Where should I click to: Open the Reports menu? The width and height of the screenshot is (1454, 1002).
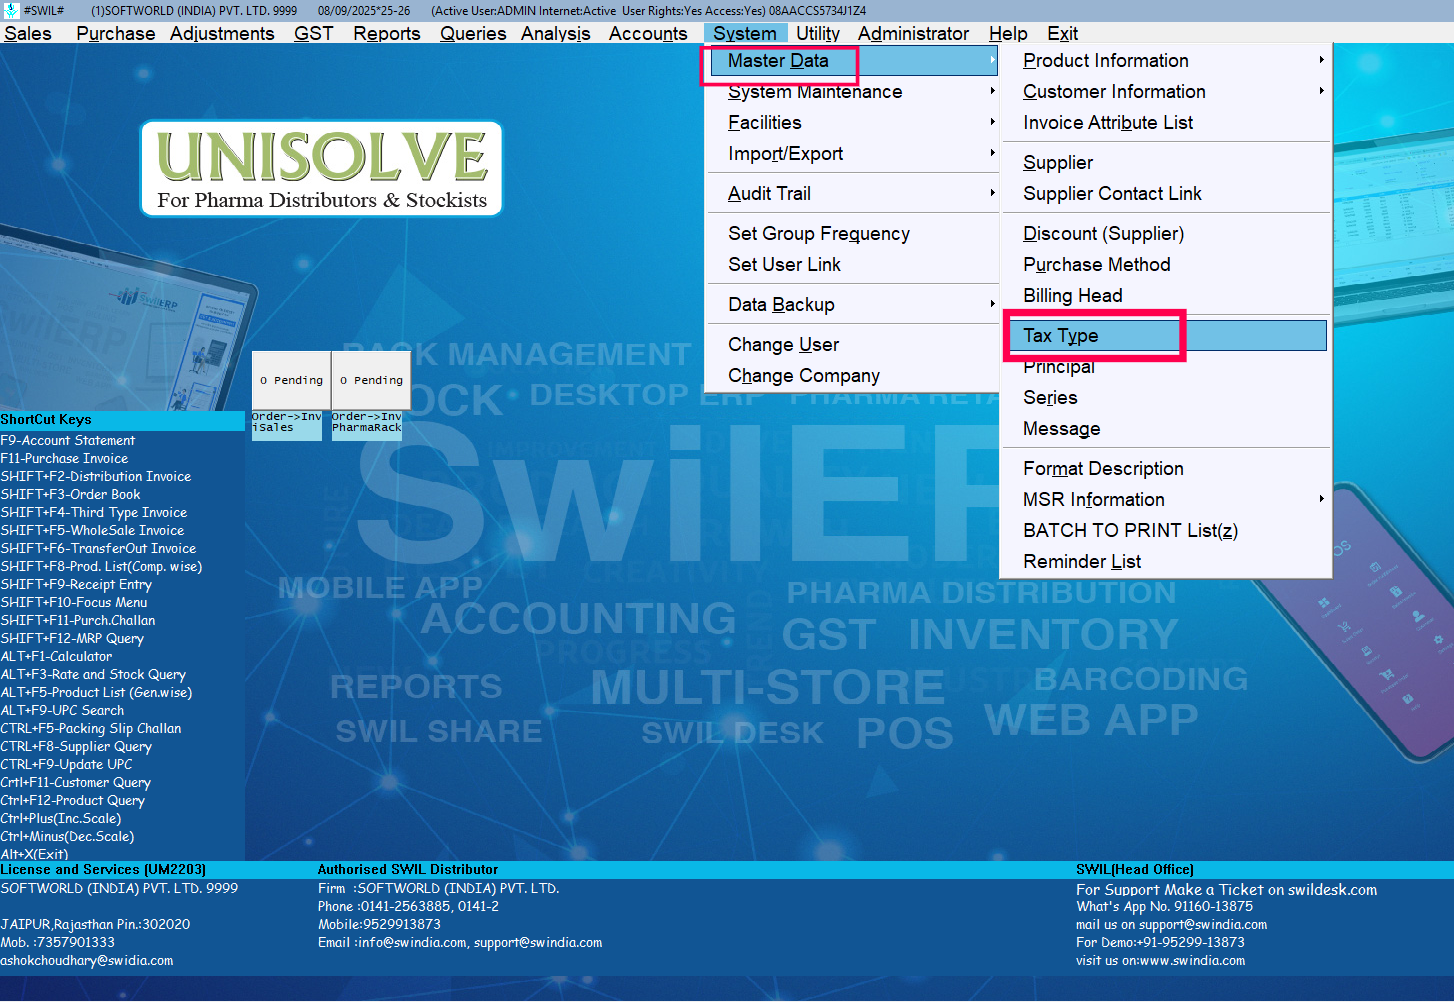pos(387,33)
